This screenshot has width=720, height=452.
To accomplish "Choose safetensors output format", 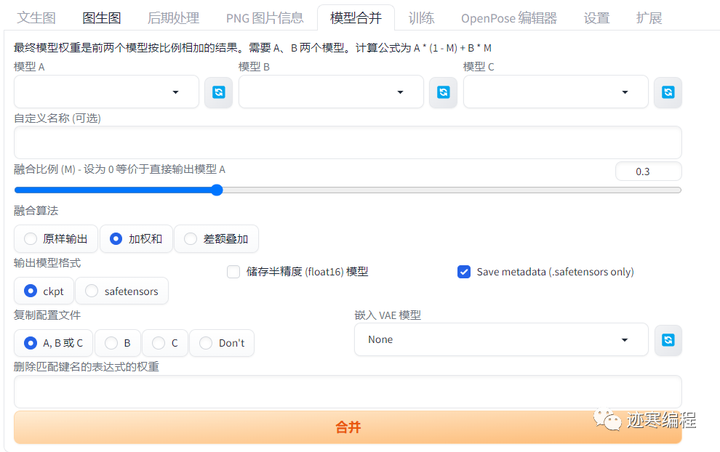I will pyautogui.click(x=122, y=291).
